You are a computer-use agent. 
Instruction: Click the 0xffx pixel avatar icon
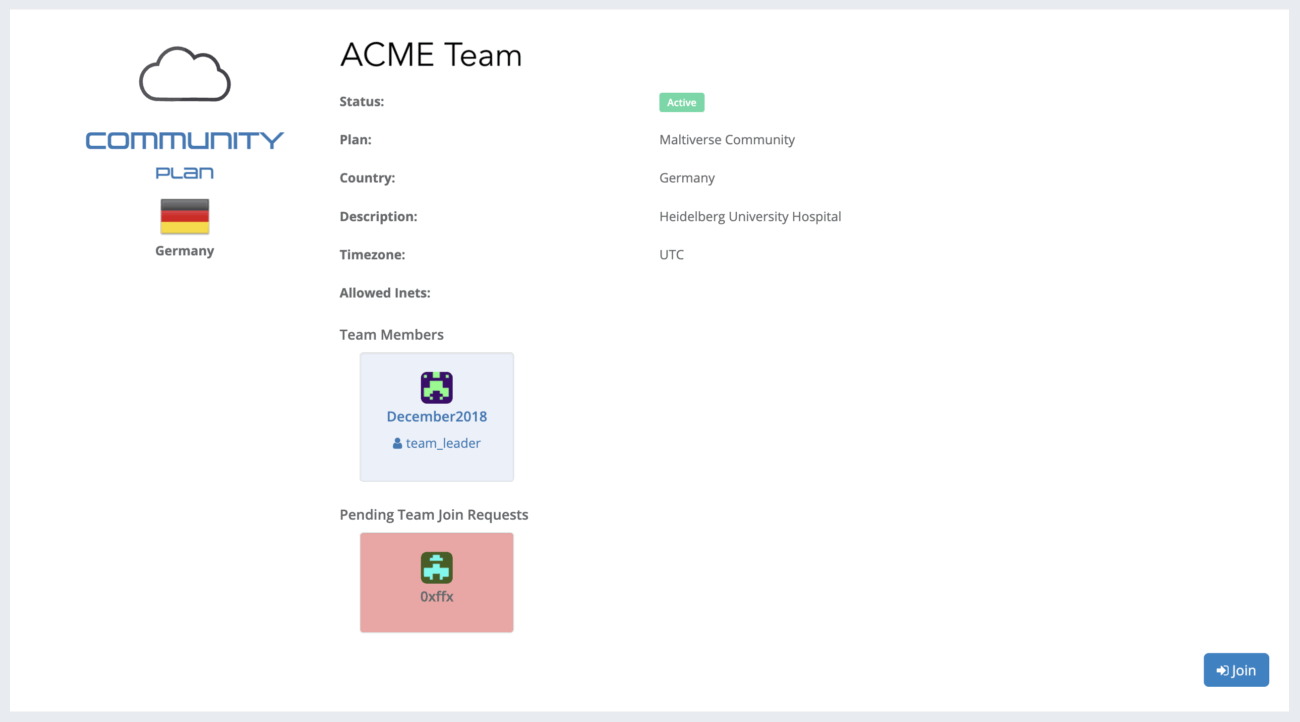click(437, 568)
